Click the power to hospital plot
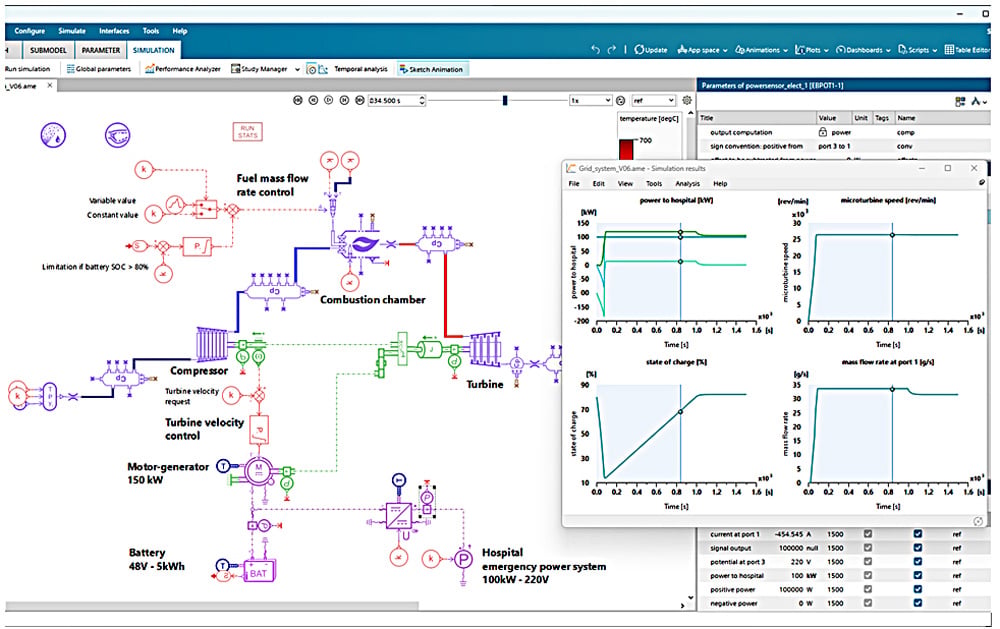Image resolution: width=1000 pixels, height=629 pixels. pos(677,272)
